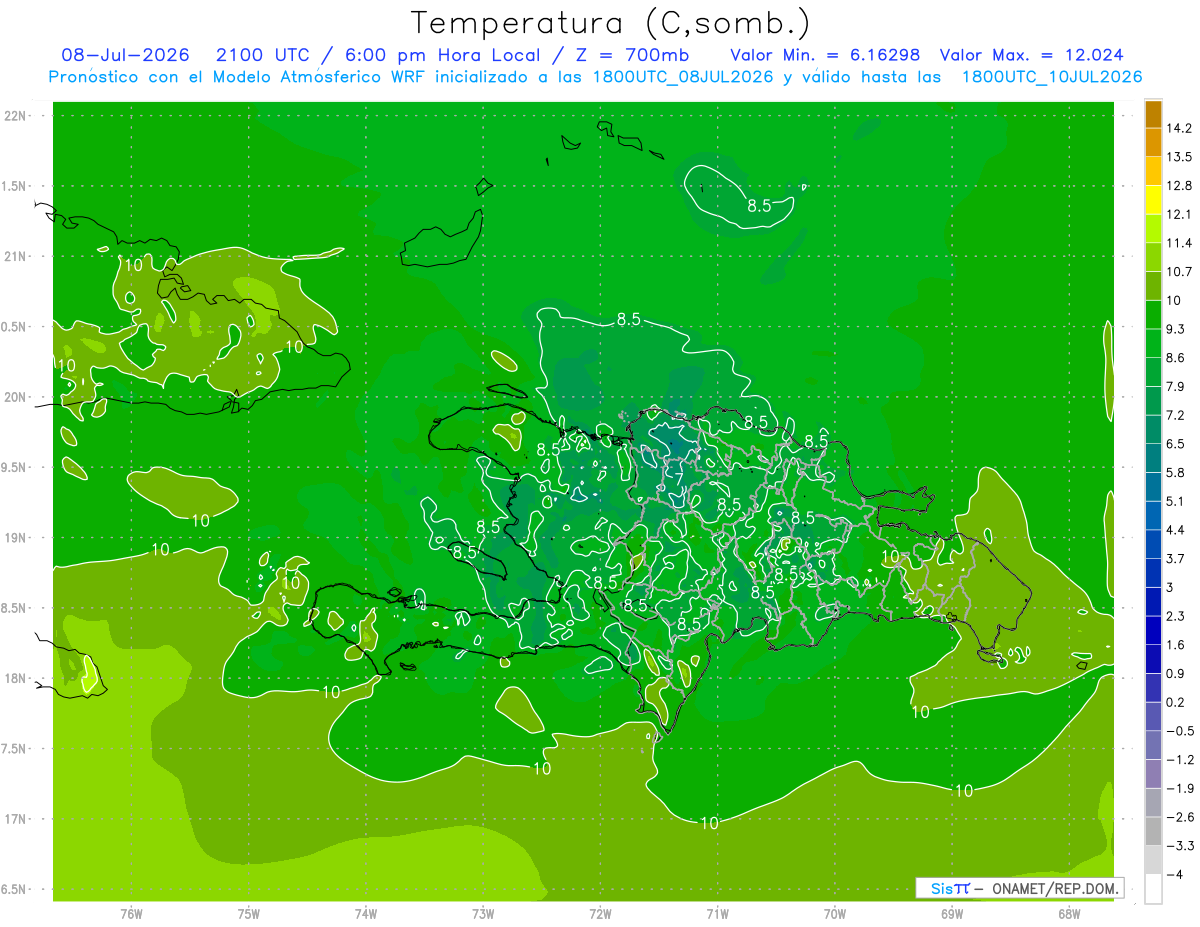The height and width of the screenshot is (927, 1200).
Task: Click the '-4' color bar value
Action: click(1174, 875)
